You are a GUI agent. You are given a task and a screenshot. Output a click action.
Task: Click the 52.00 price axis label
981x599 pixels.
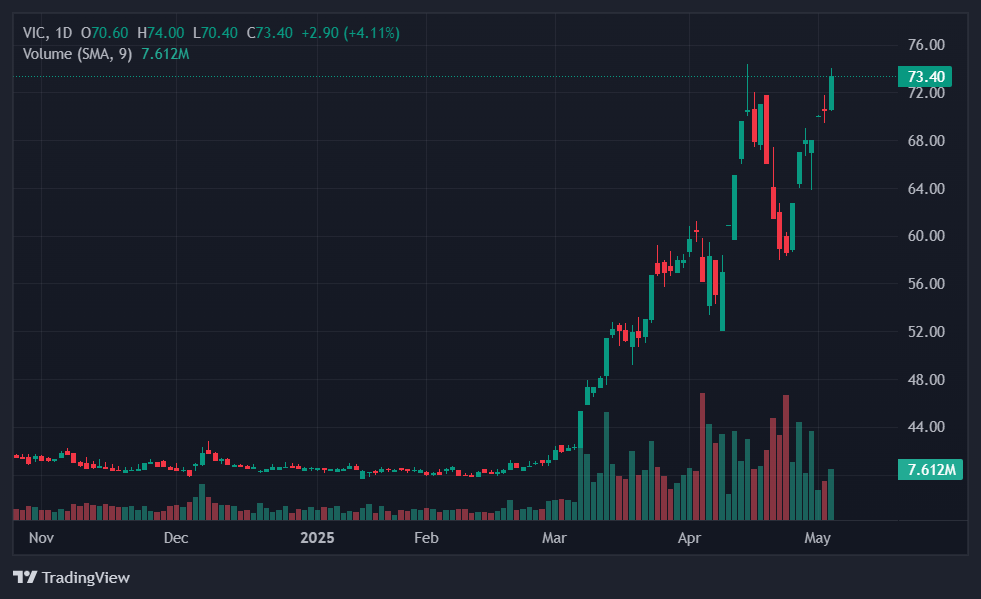click(x=926, y=332)
